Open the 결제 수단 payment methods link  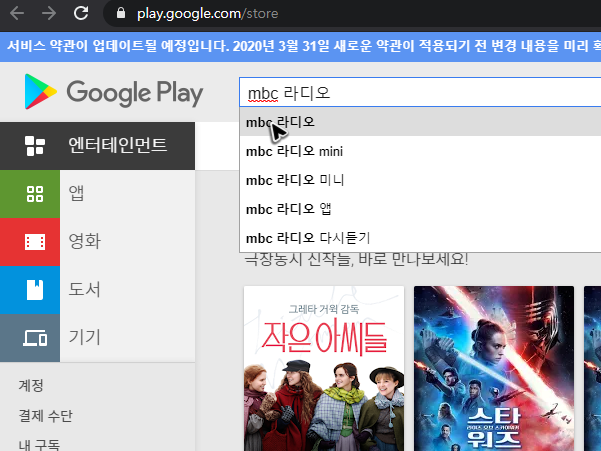click(x=46, y=416)
